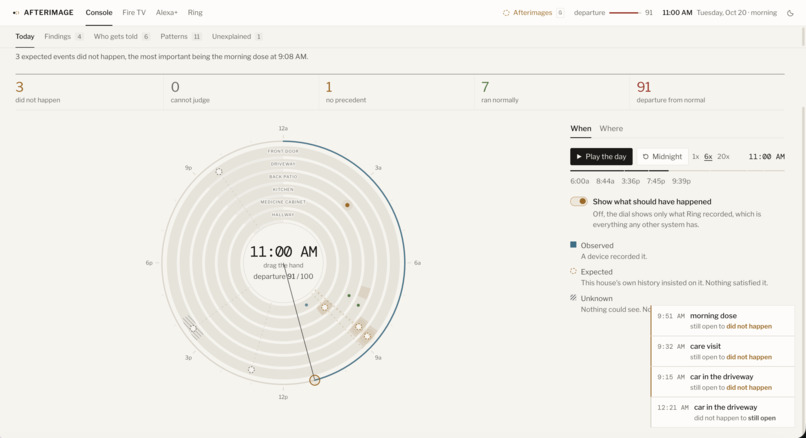The width and height of the screenshot is (806, 438).
Task: Set playback speed to 20x
Action: pos(723,156)
